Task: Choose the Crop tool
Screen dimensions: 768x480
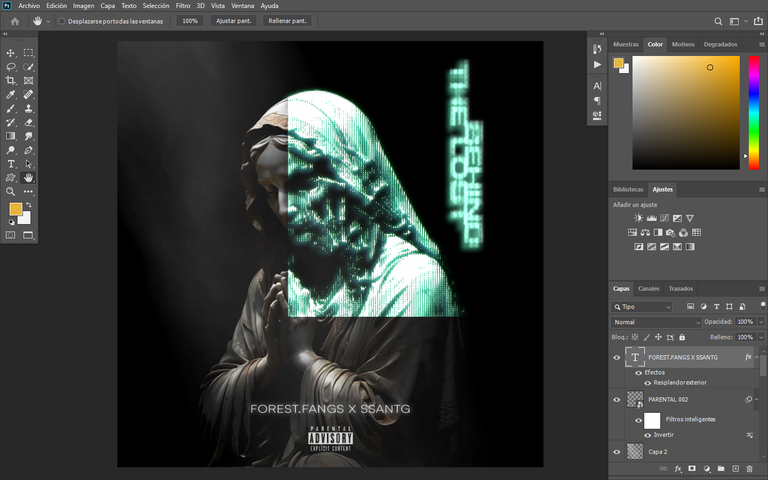Action: pos(11,81)
